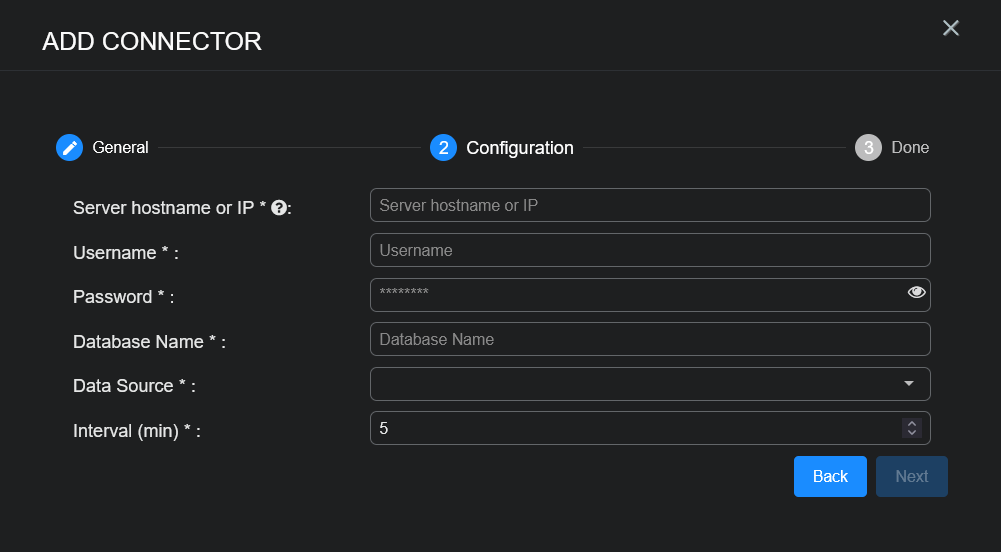The height and width of the screenshot is (552, 1001).
Task: Click the number 2 Configuration step circle
Action: pyautogui.click(x=443, y=148)
